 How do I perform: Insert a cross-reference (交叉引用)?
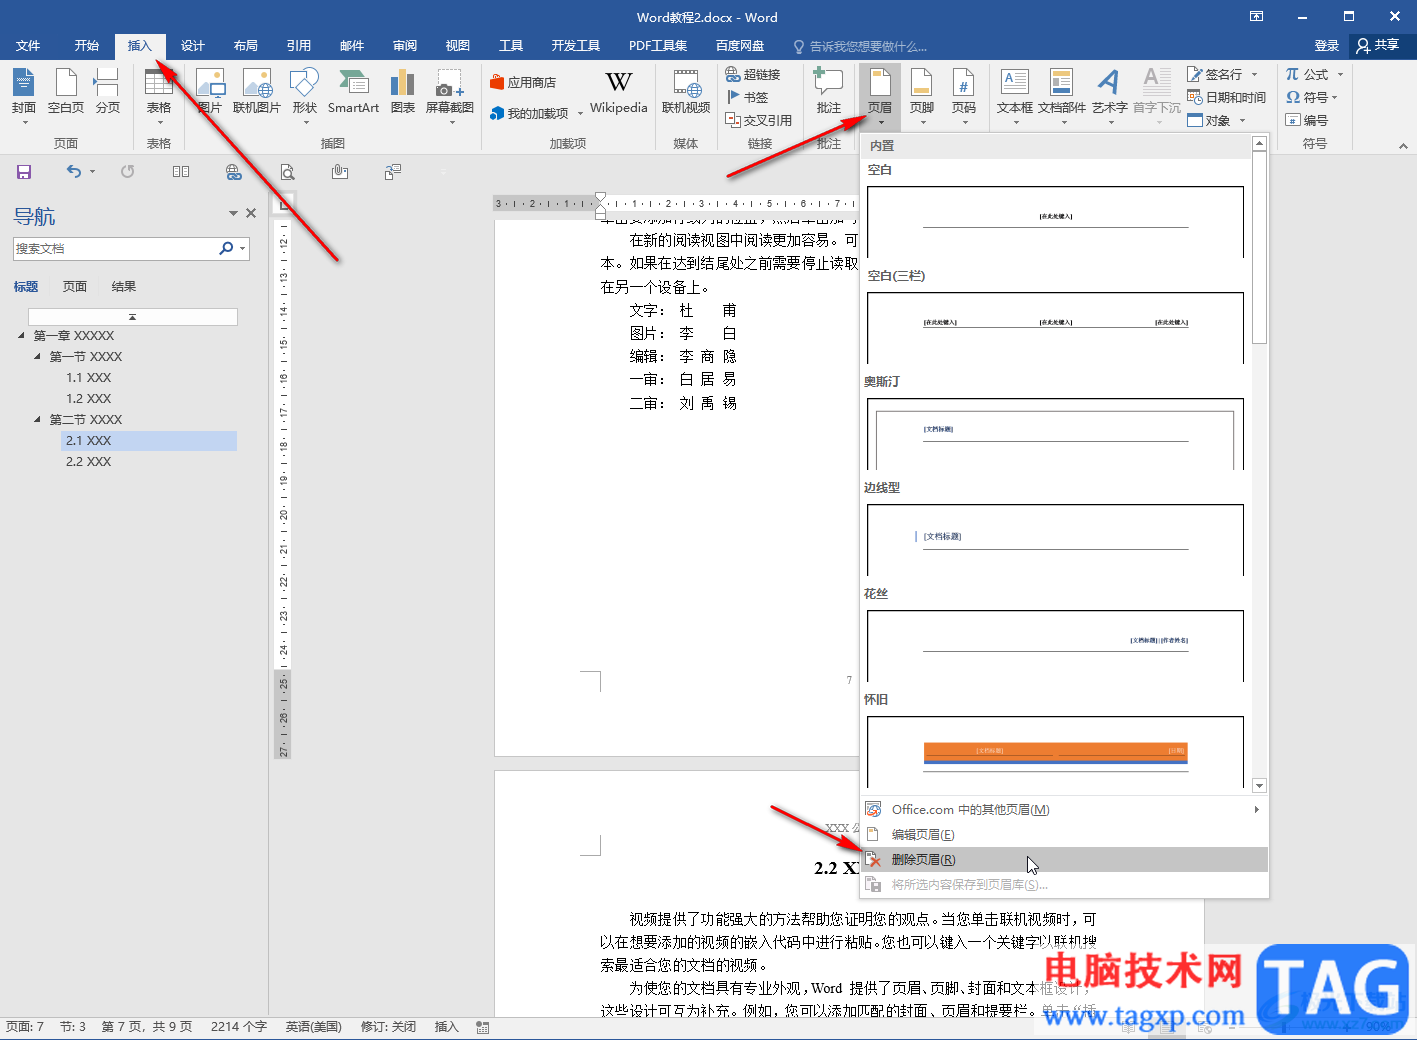759,120
